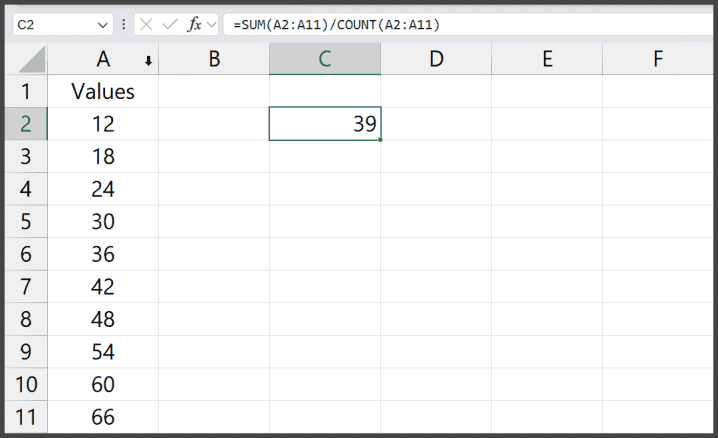Viewport: 718px width, 438px height.
Task: Click the Values header cell in A1
Action: tap(102, 92)
